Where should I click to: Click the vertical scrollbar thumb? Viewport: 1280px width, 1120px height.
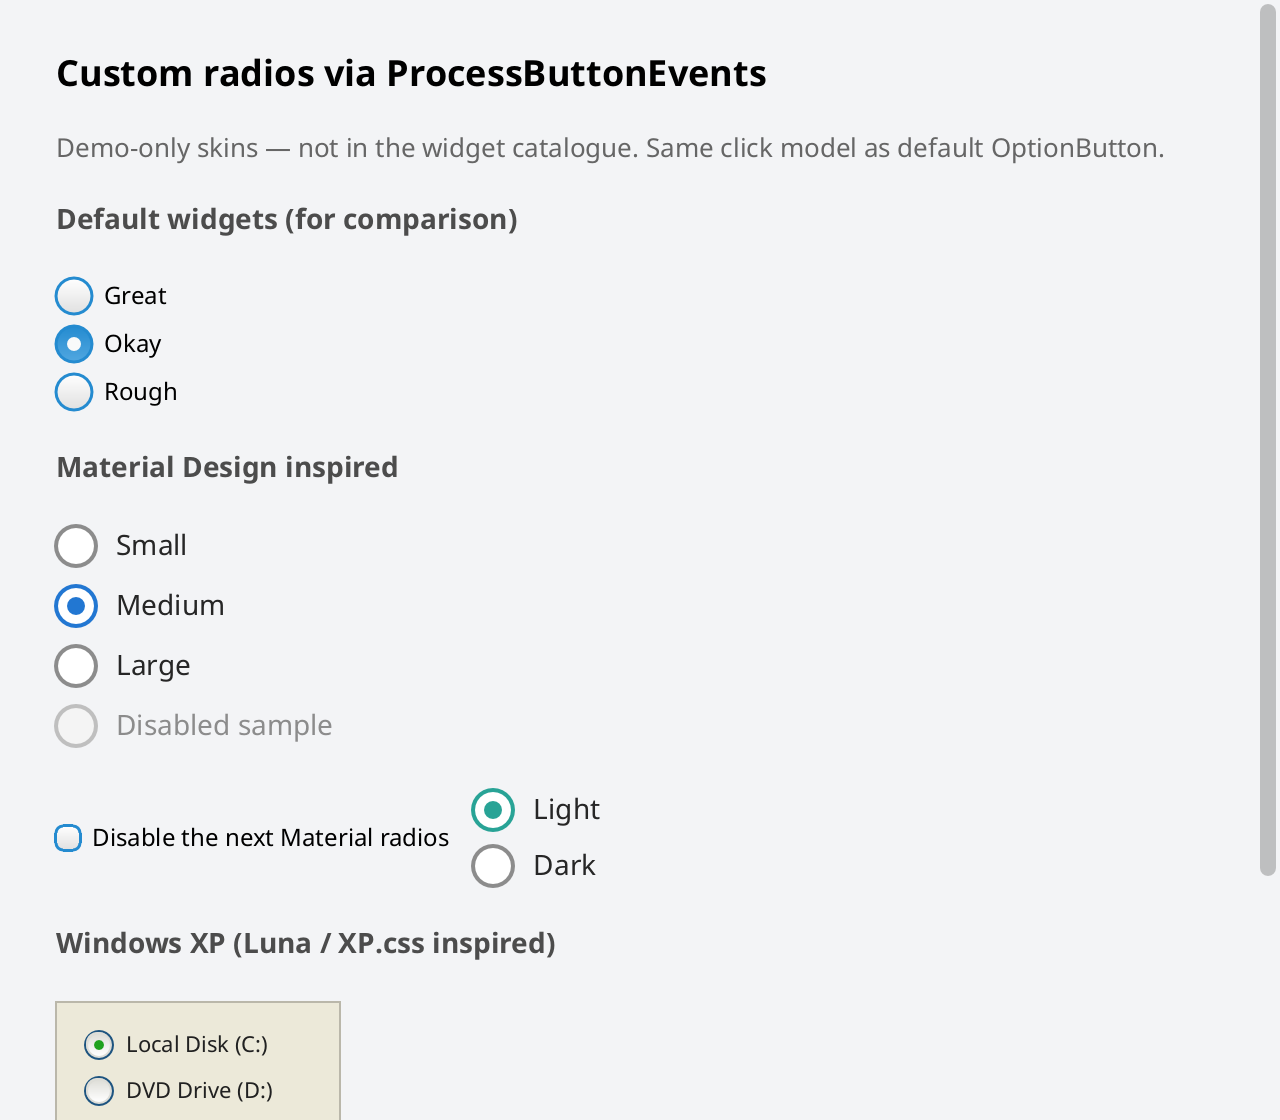tap(1268, 440)
